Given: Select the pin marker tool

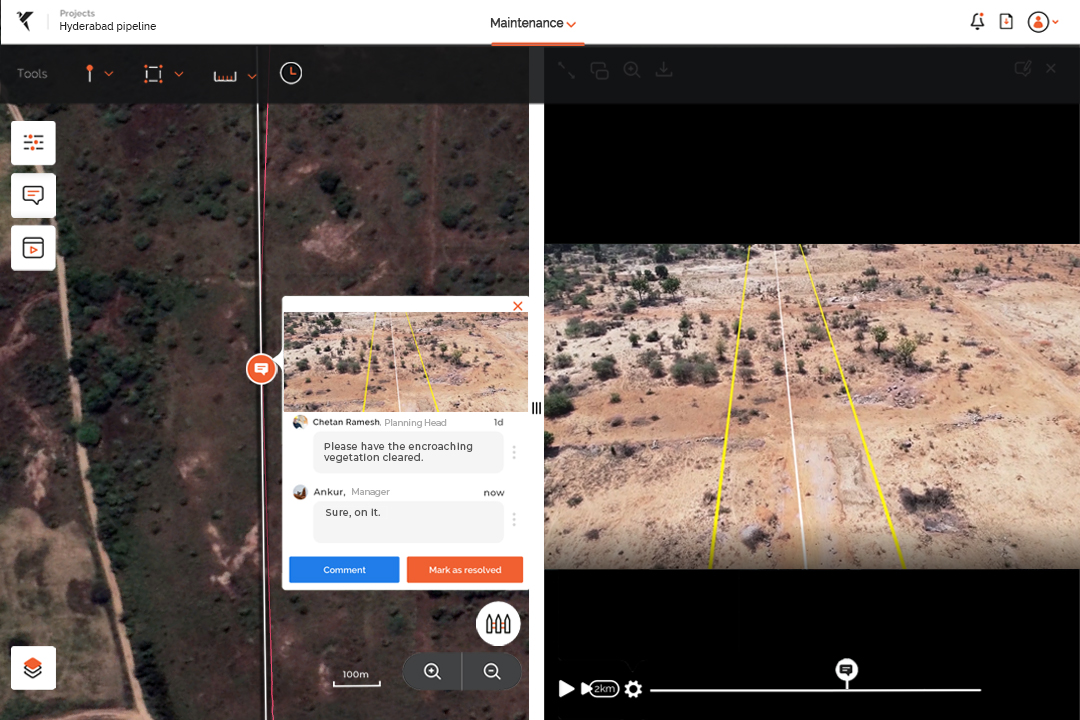Looking at the screenshot, I should [90, 74].
